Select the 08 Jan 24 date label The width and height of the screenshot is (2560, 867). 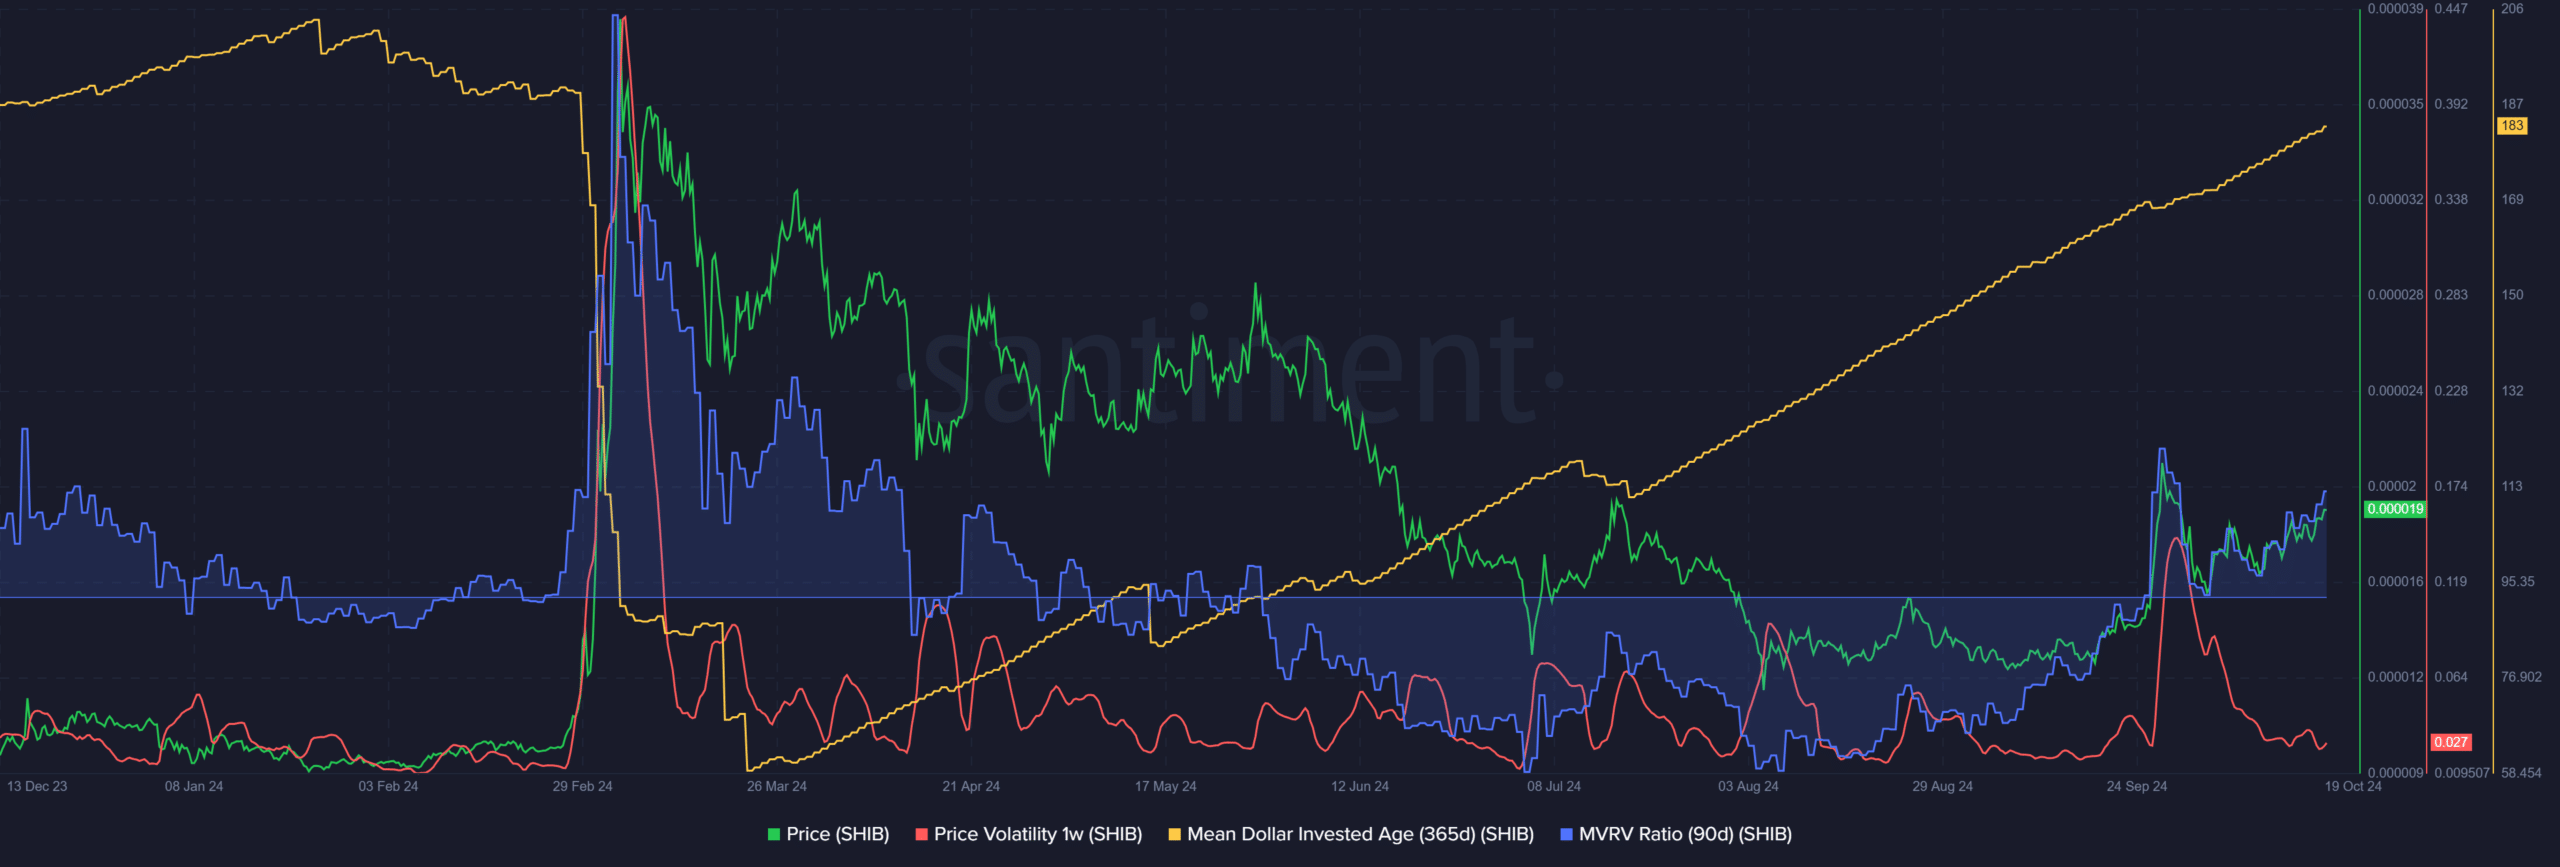tap(194, 786)
